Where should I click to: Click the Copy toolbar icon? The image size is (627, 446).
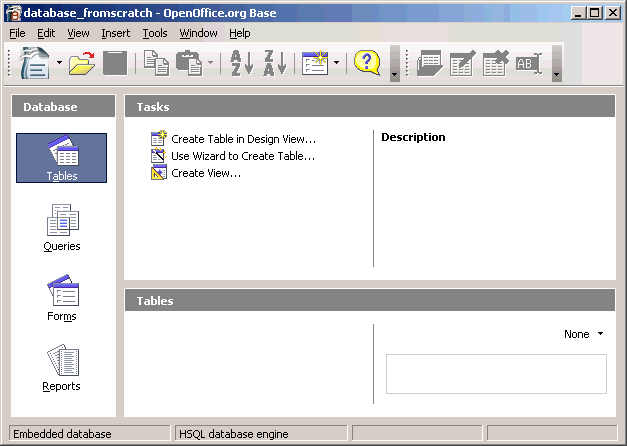(x=156, y=63)
